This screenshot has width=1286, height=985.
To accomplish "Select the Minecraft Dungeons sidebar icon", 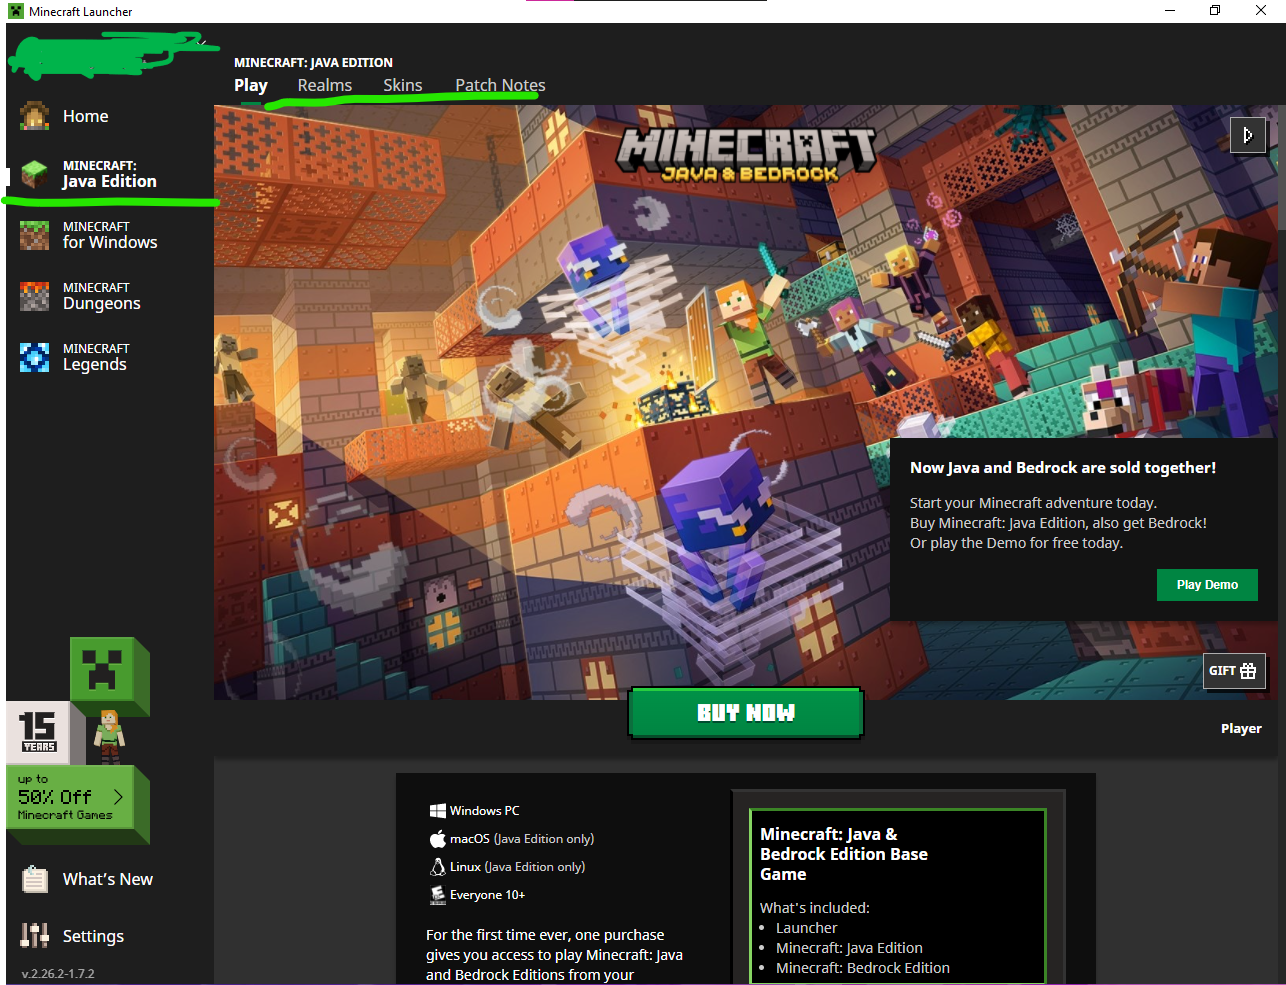I will pyautogui.click(x=34, y=296).
